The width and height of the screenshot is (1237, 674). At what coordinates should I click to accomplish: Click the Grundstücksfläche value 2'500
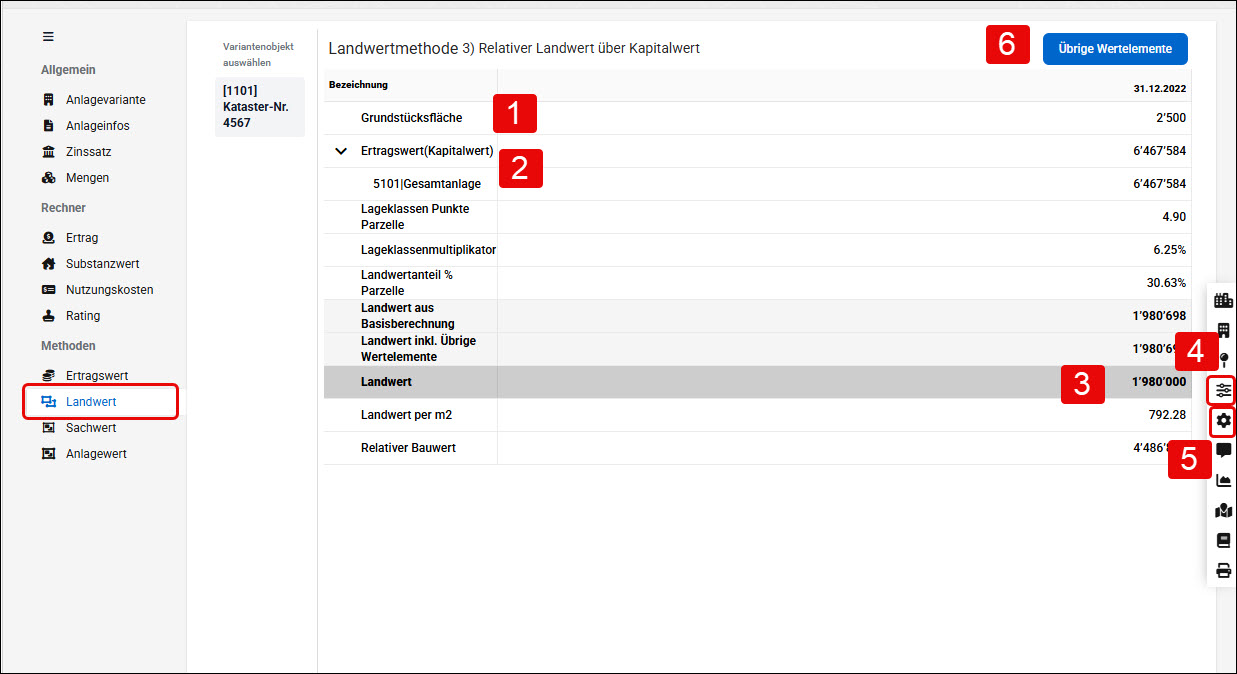click(x=1170, y=118)
